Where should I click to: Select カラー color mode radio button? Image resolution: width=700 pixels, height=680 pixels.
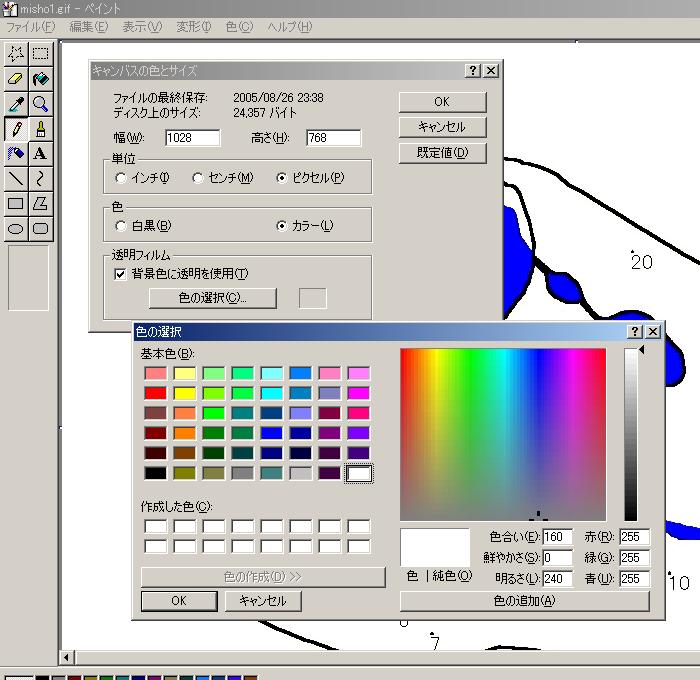coord(282,226)
